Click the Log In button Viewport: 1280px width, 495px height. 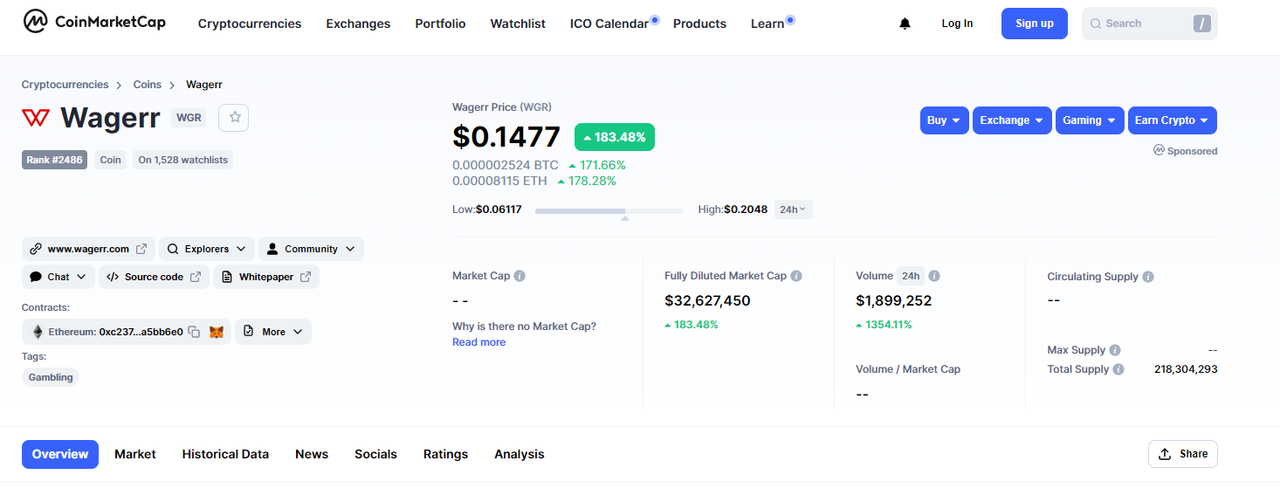[957, 23]
